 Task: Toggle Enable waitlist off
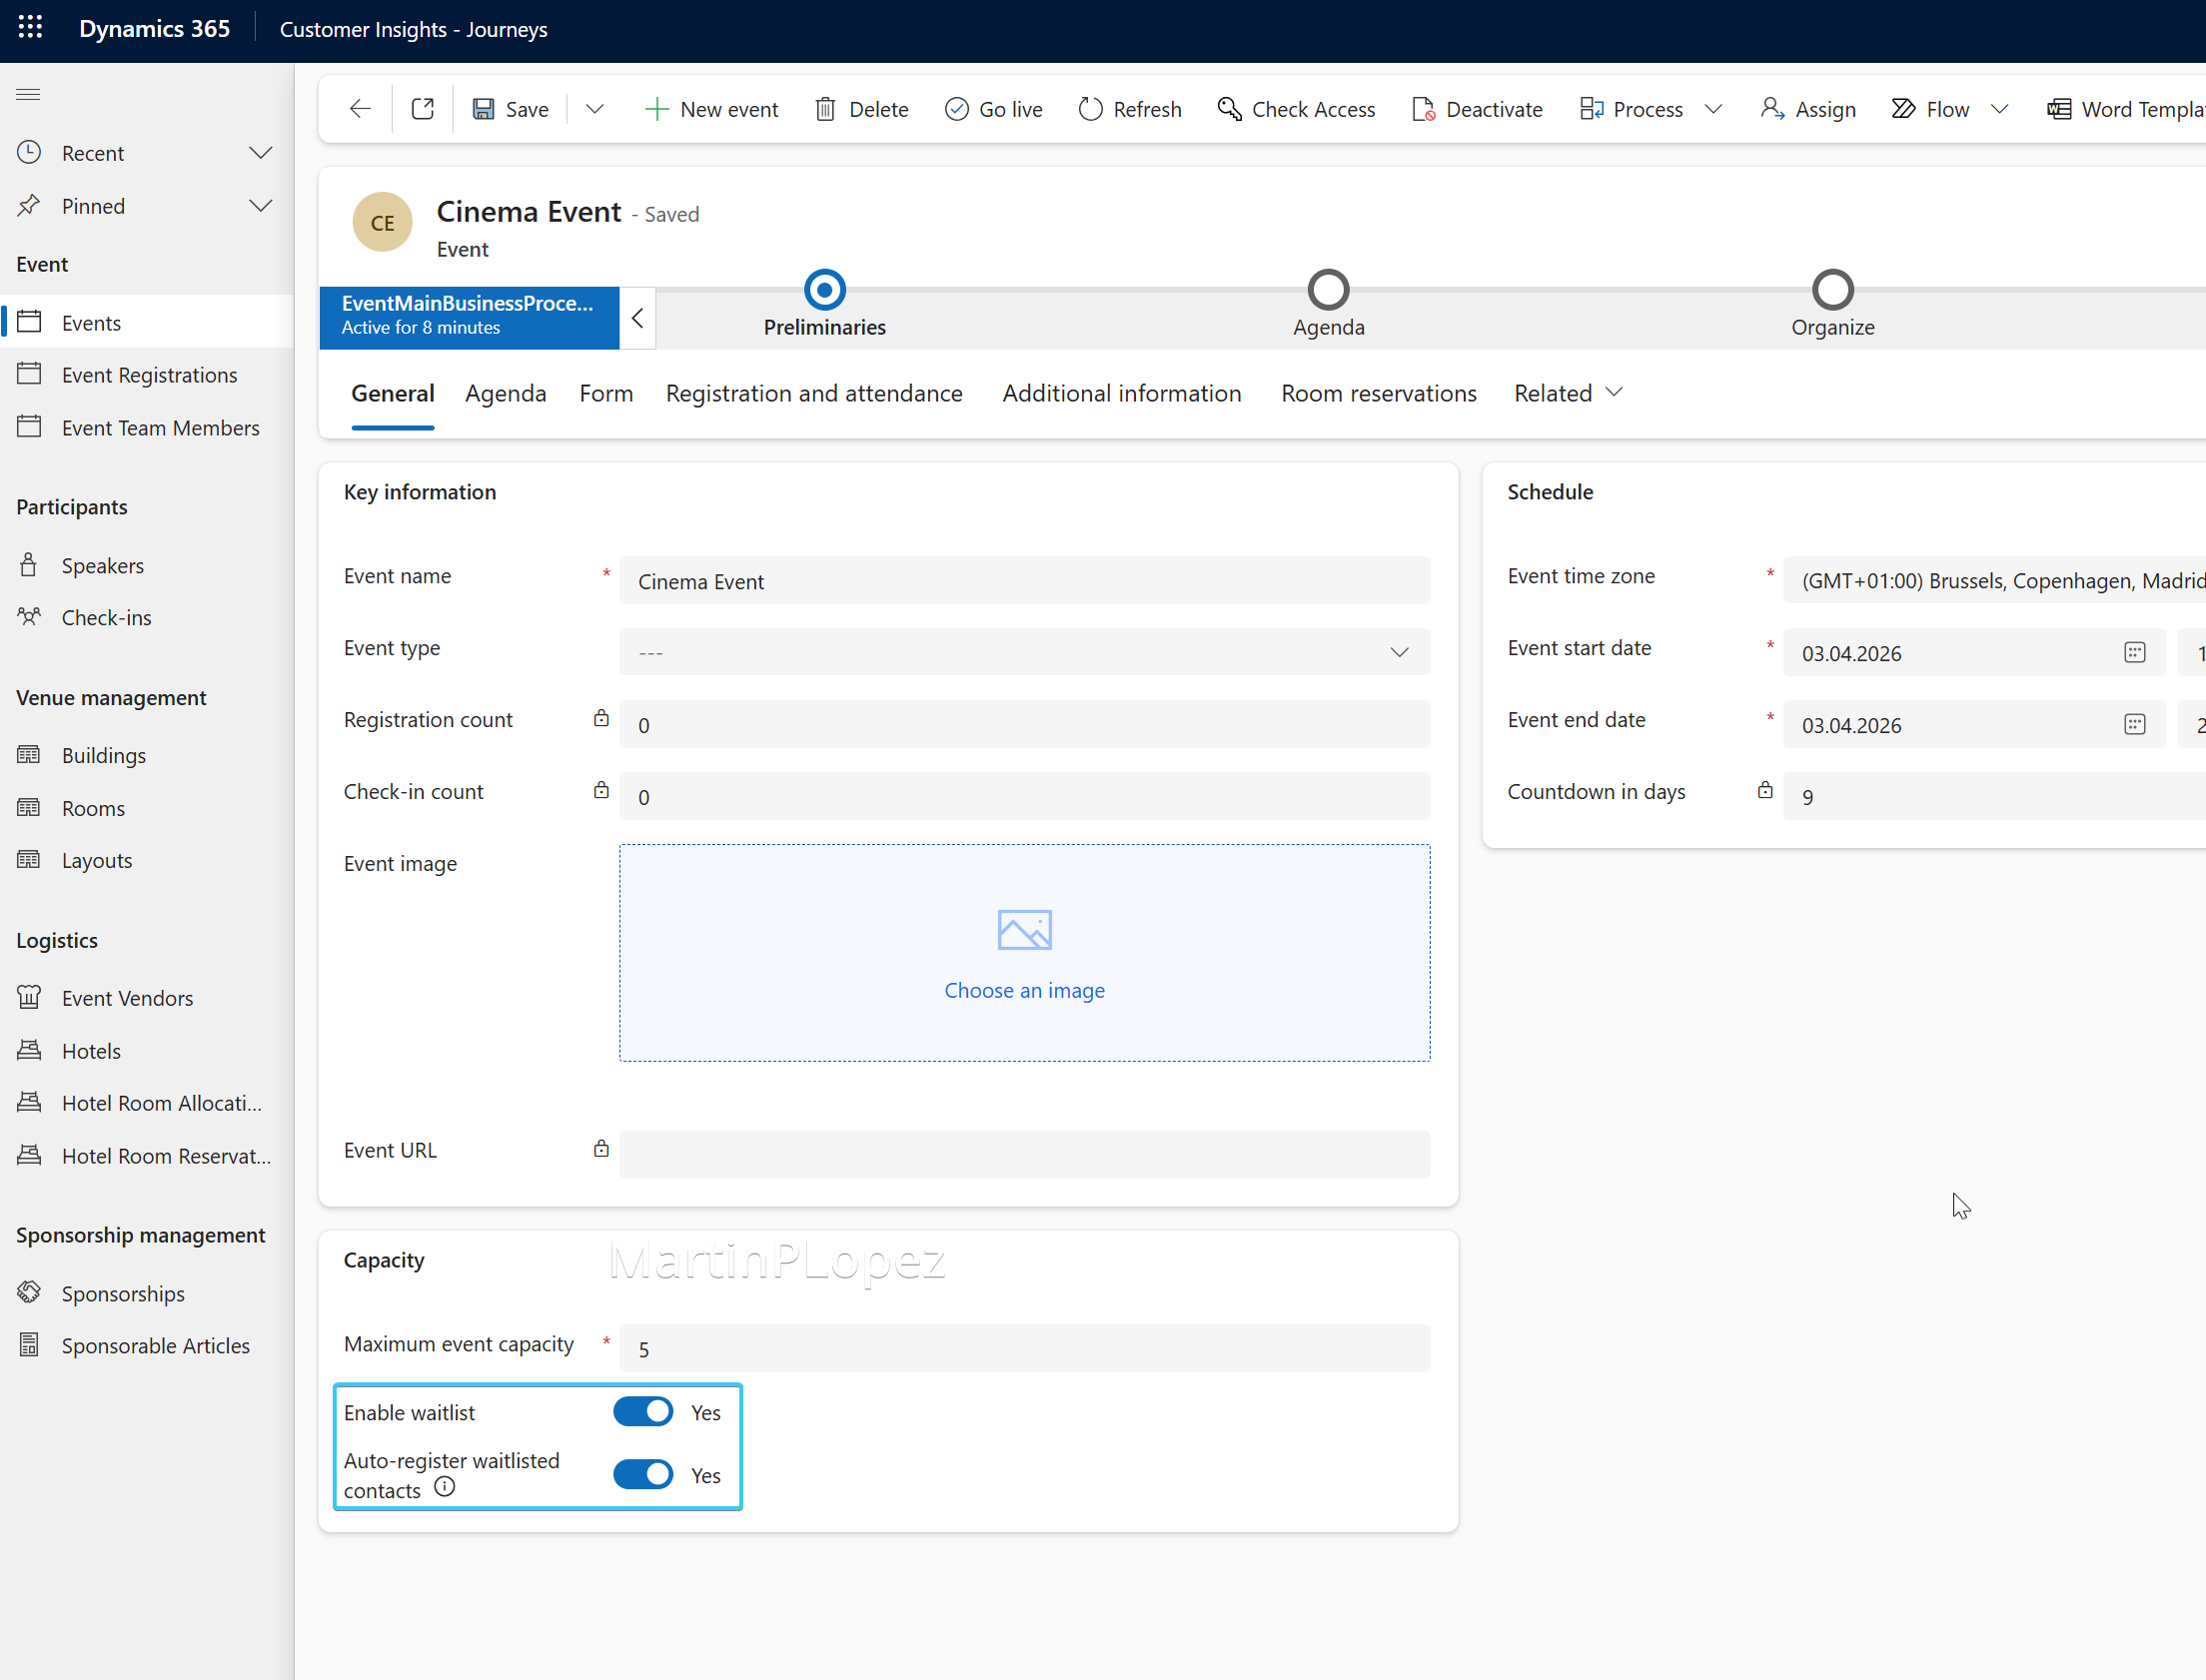643,1411
